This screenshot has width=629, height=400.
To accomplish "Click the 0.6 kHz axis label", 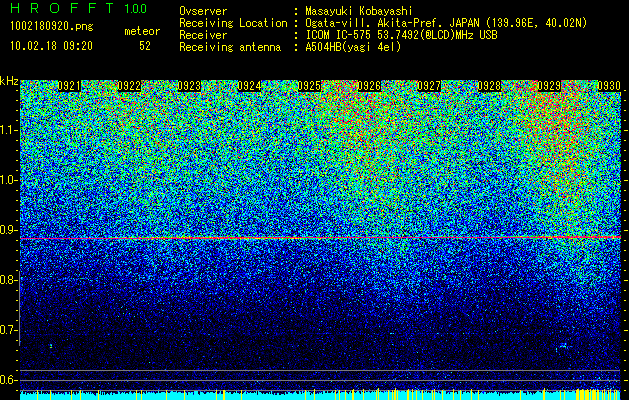I will 8,380.
